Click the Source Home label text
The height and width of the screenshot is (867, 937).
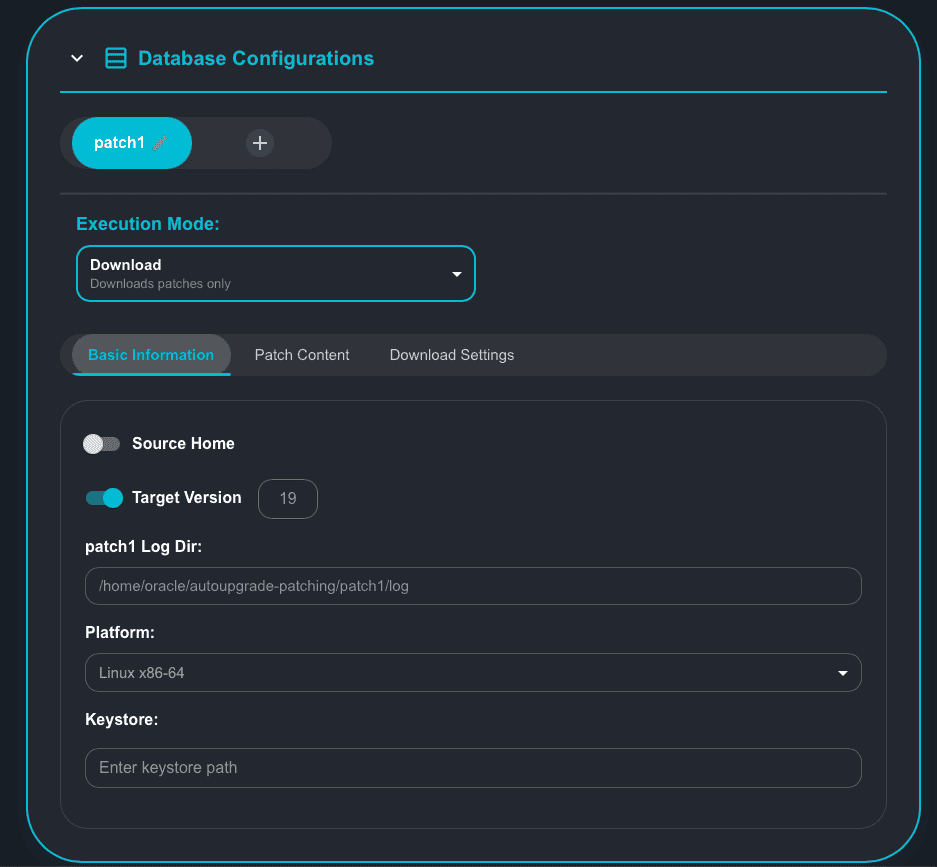(183, 443)
